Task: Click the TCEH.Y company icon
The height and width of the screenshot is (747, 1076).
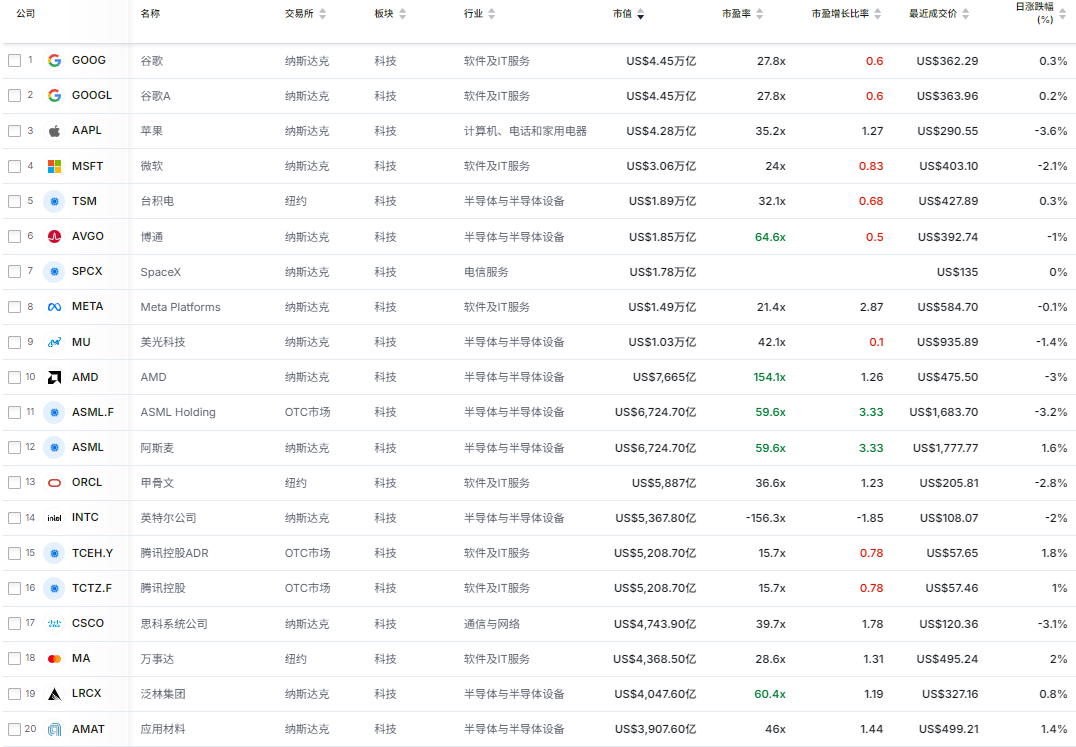Action: pos(54,553)
